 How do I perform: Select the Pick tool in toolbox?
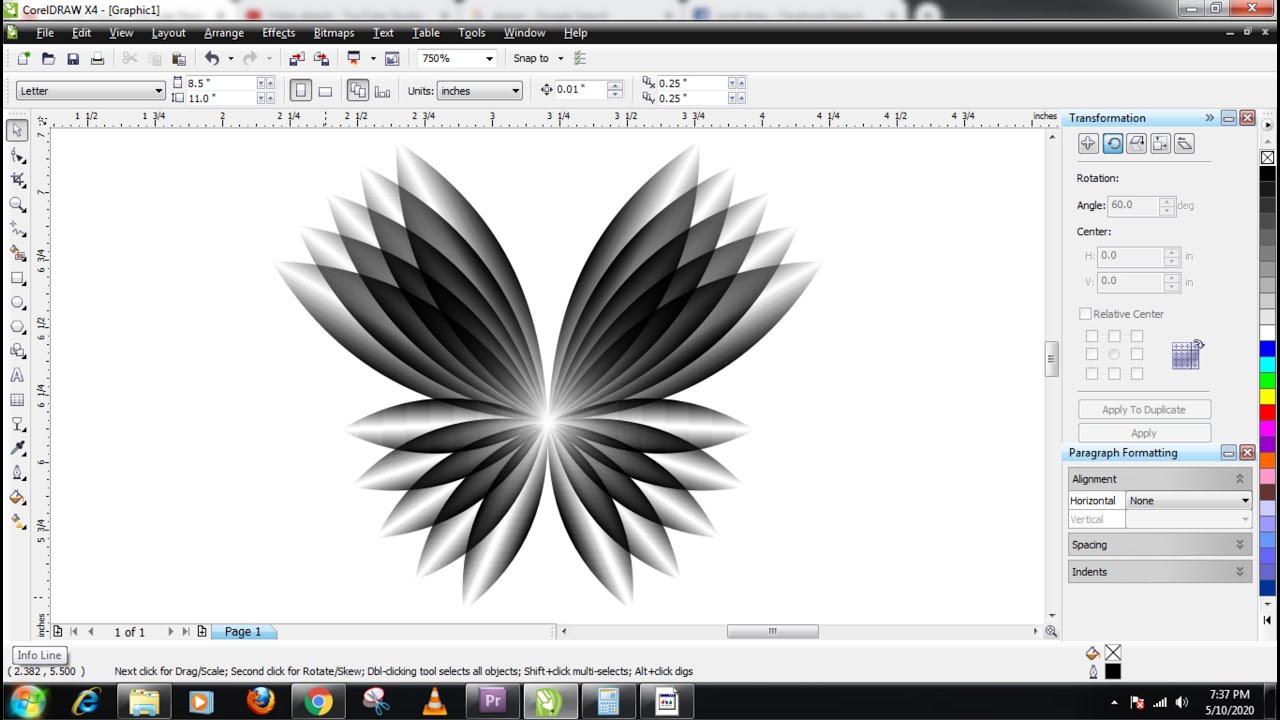click(17, 131)
